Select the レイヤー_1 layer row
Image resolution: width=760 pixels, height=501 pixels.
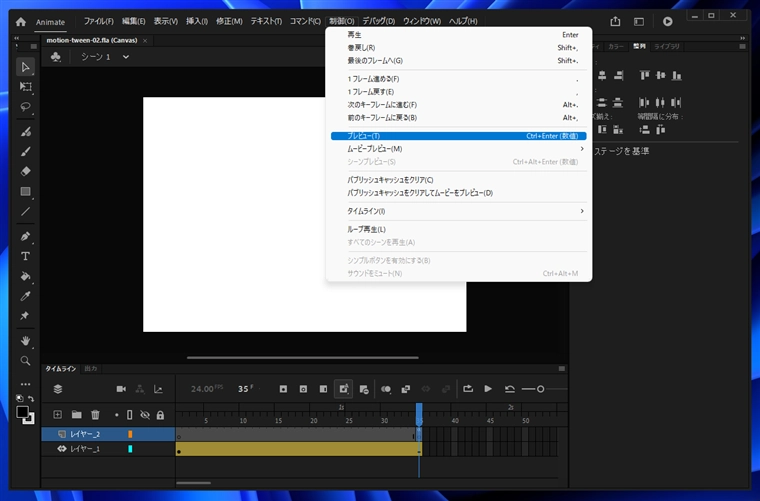tap(108, 449)
